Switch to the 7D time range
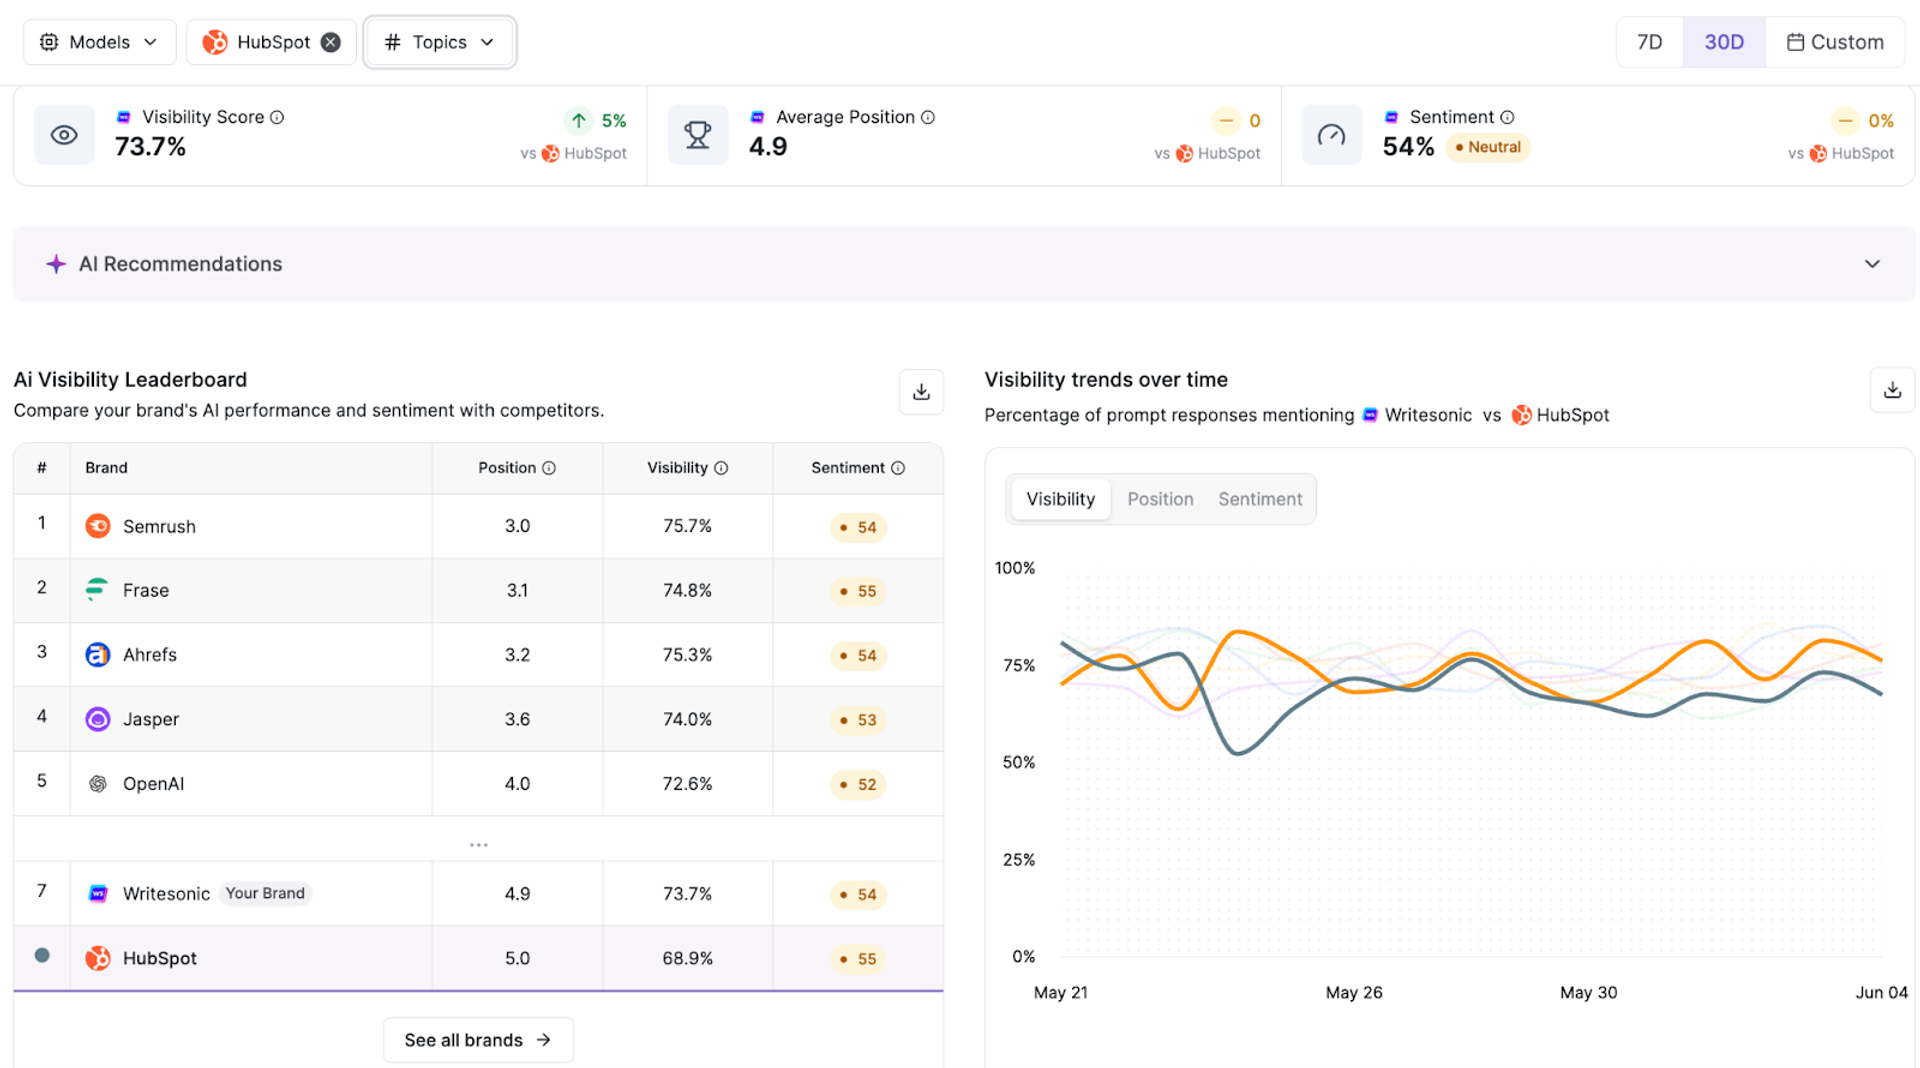 [x=1649, y=42]
